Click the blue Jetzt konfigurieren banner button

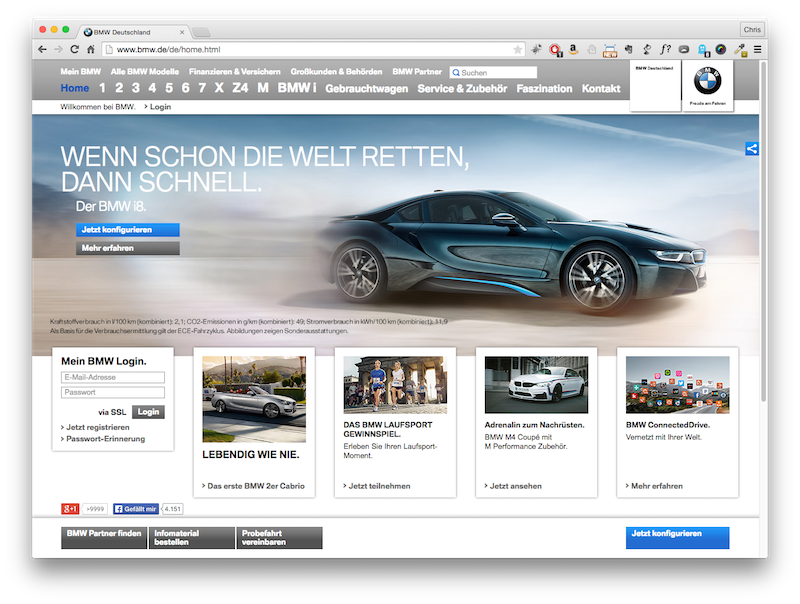[x=127, y=230]
